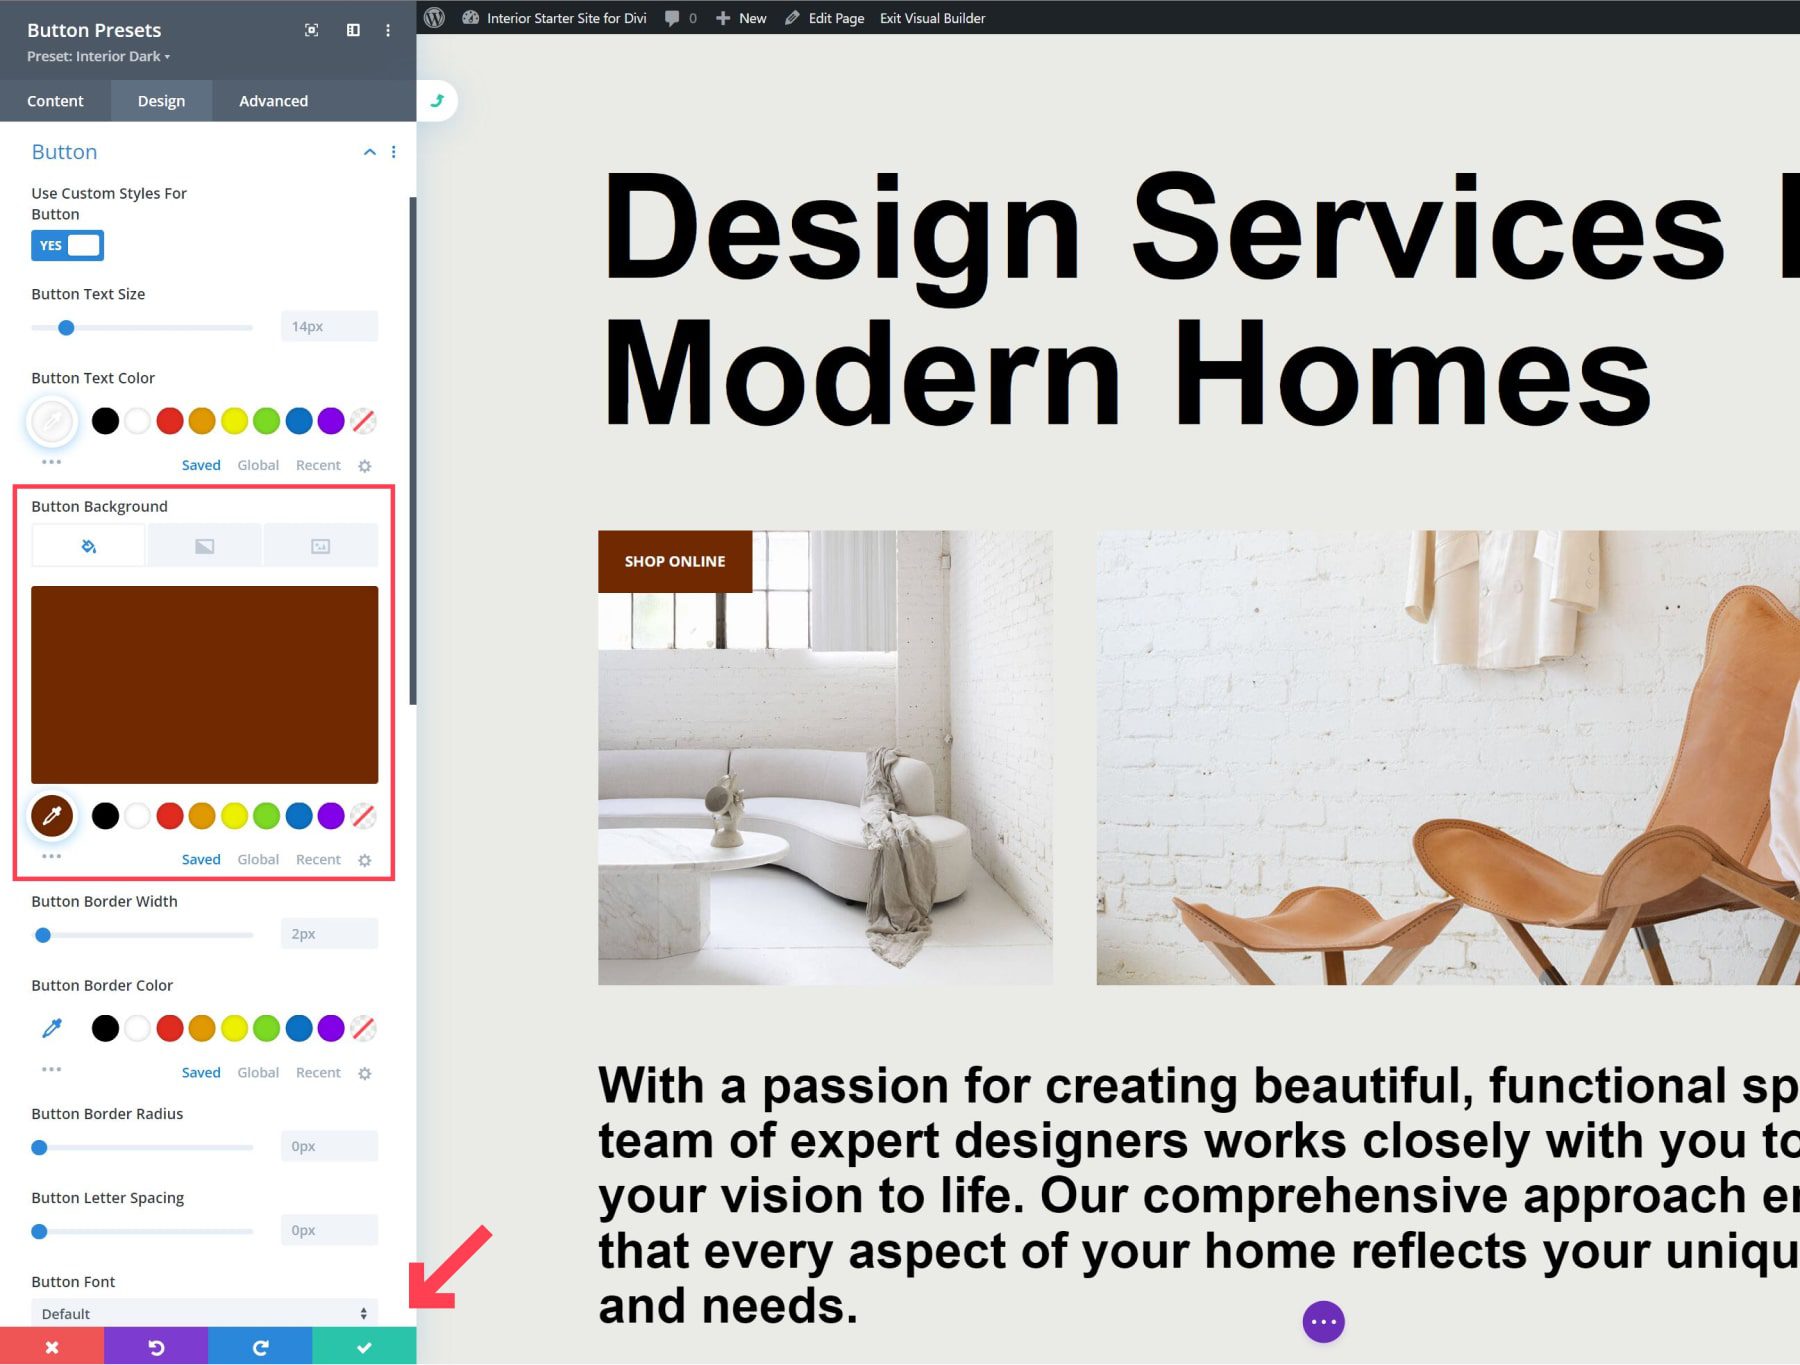Select the eyedropper for Button Background color
The width and height of the screenshot is (1800, 1365).
[52, 816]
